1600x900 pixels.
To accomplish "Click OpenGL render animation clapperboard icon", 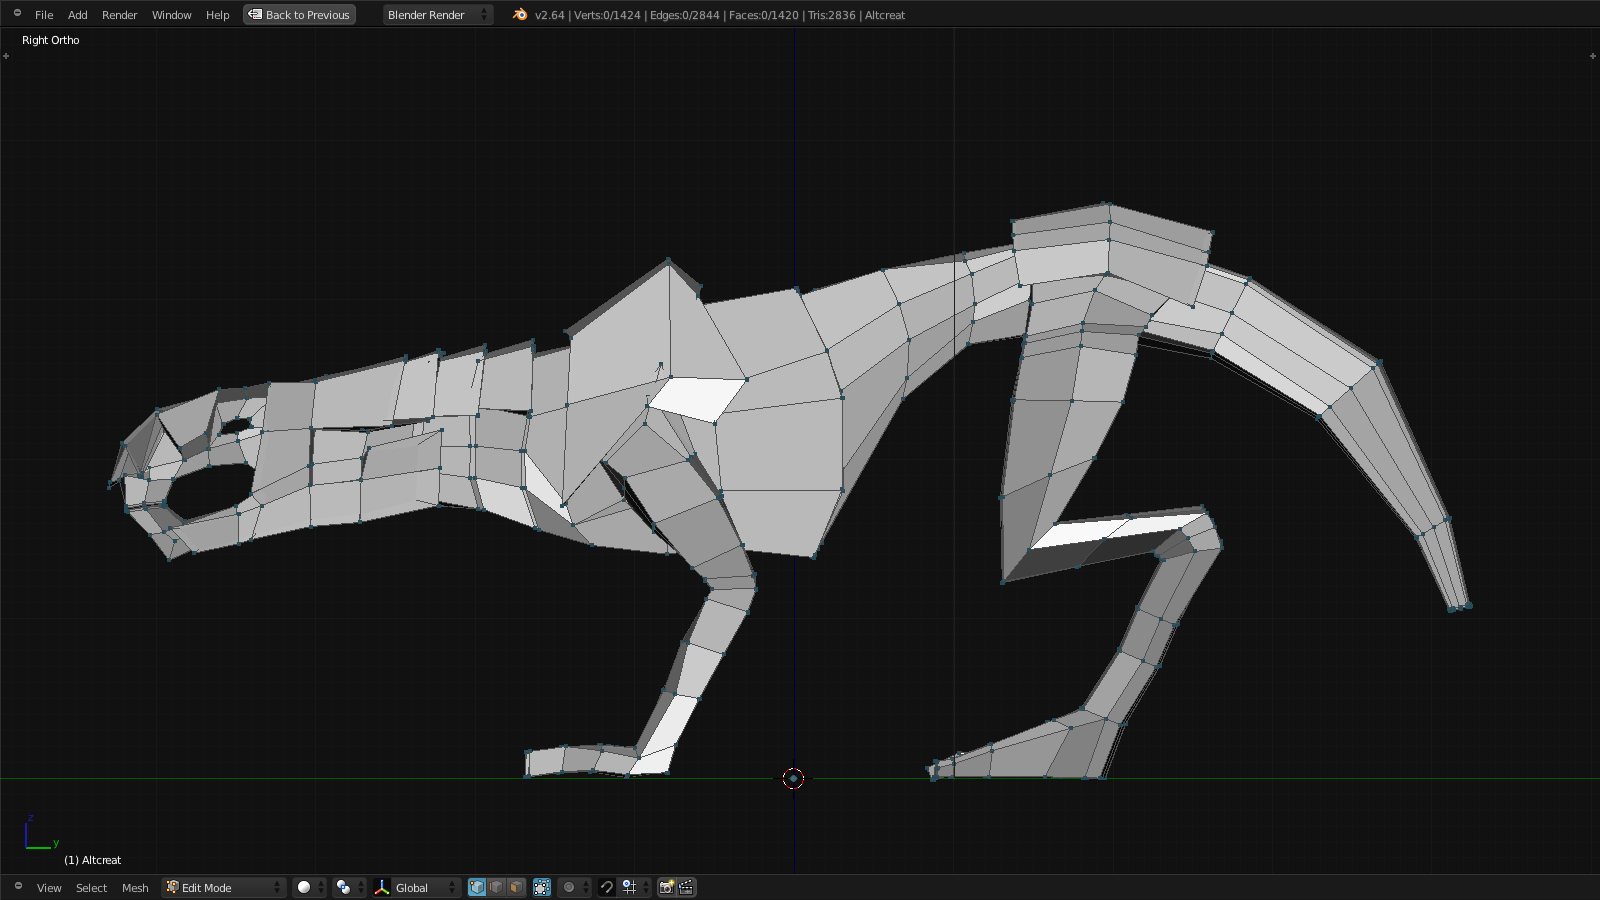I will (687, 888).
